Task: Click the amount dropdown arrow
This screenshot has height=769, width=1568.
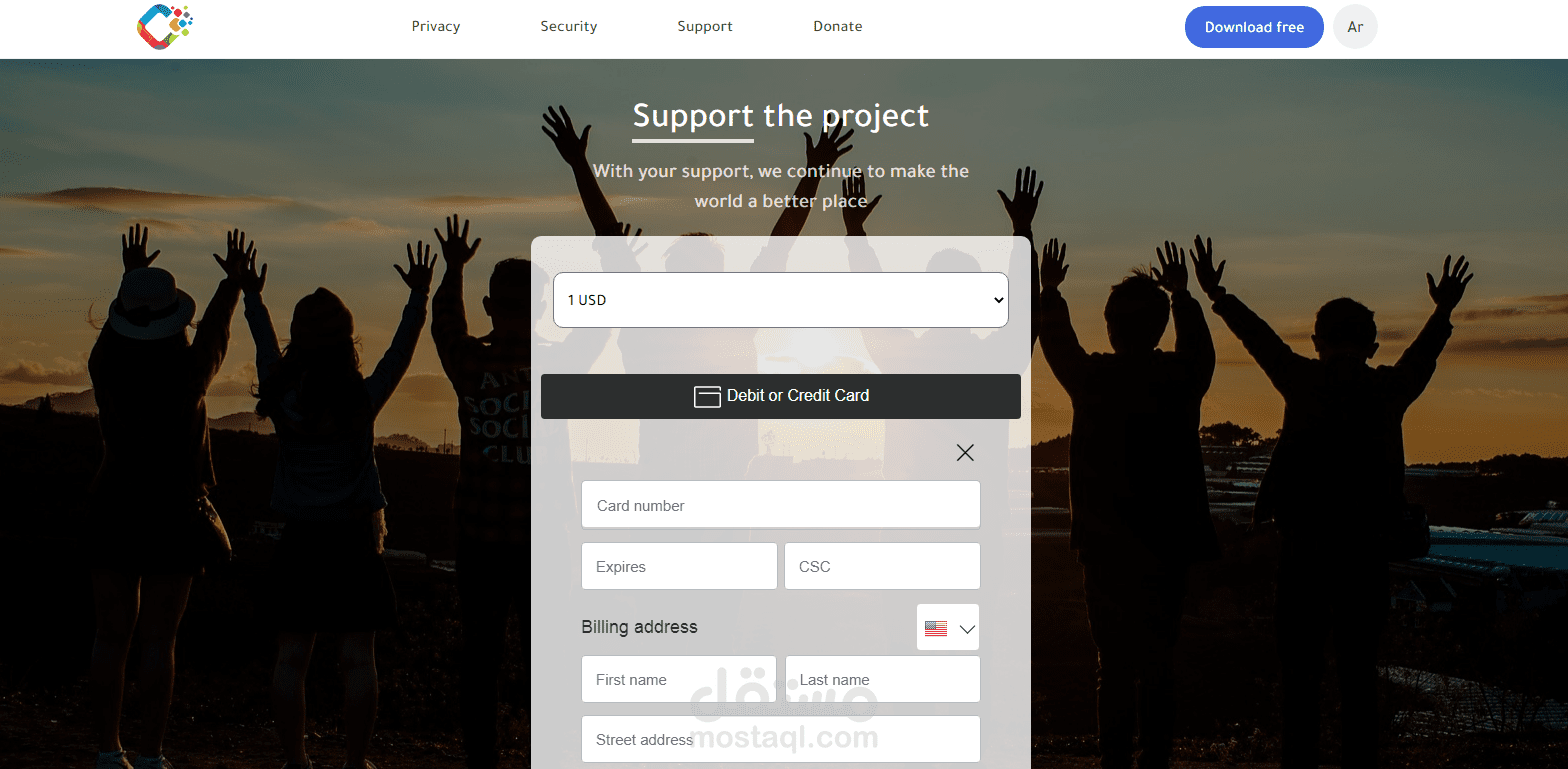Action: click(997, 300)
